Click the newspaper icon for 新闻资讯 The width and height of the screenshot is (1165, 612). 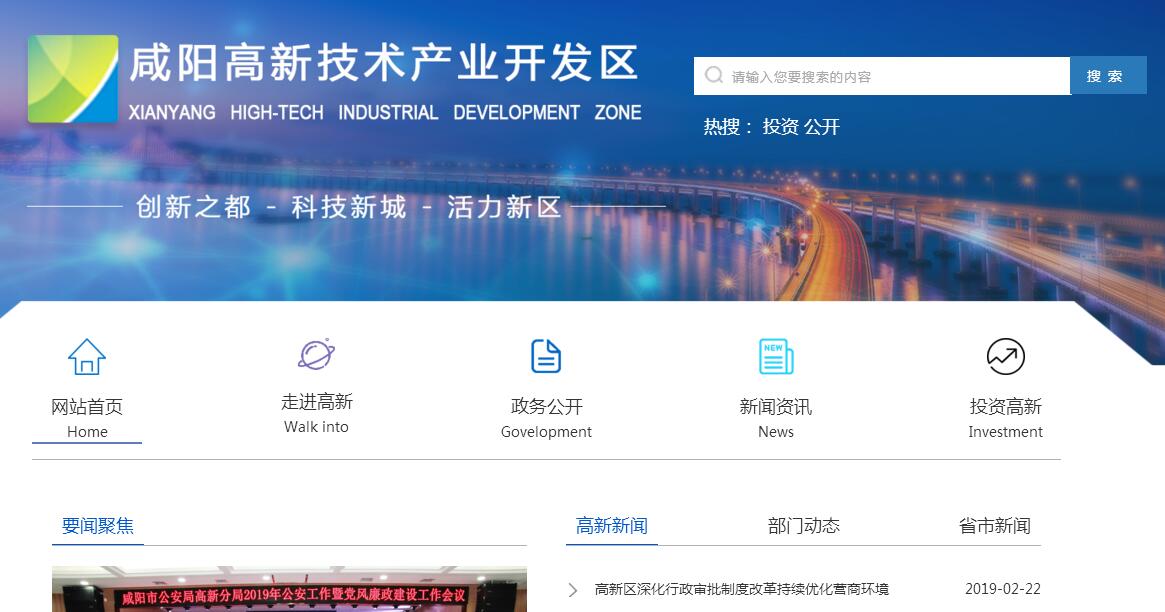point(776,356)
